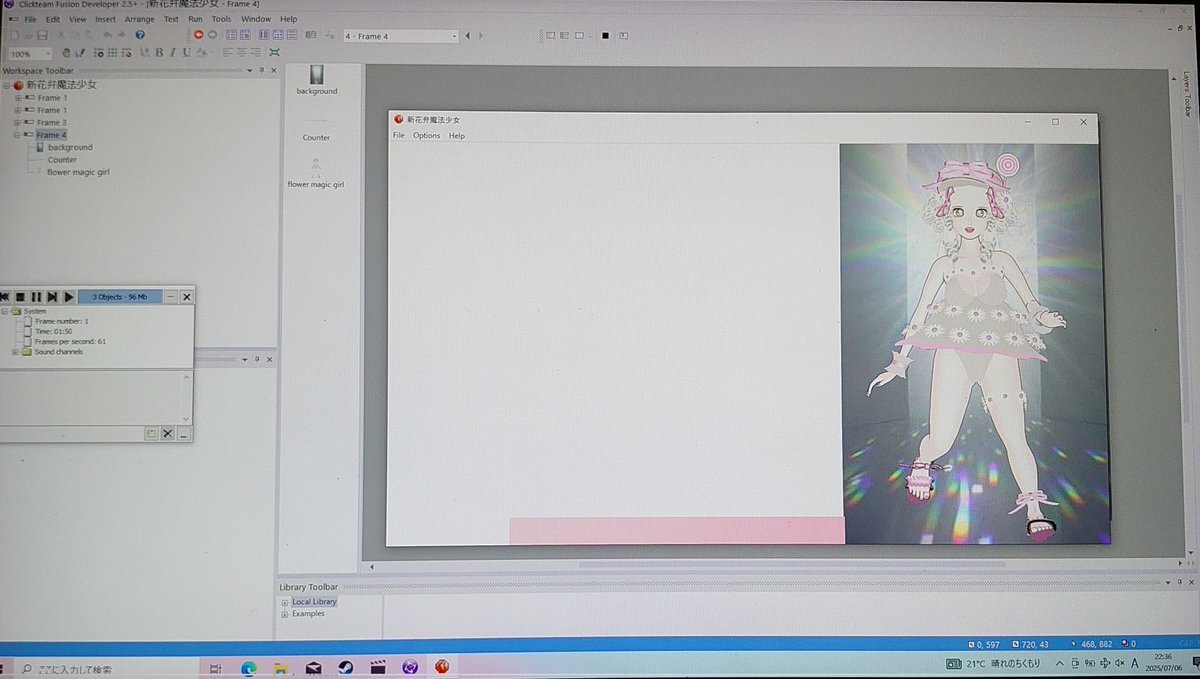1200x679 pixels.
Task: Click 'Frames per second: 61' debugger entry
Action: click(70, 341)
